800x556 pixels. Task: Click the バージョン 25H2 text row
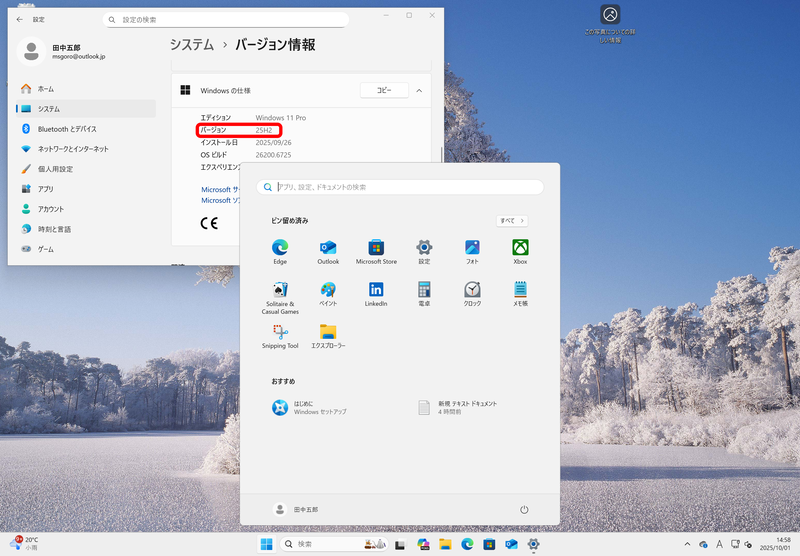coord(239,130)
